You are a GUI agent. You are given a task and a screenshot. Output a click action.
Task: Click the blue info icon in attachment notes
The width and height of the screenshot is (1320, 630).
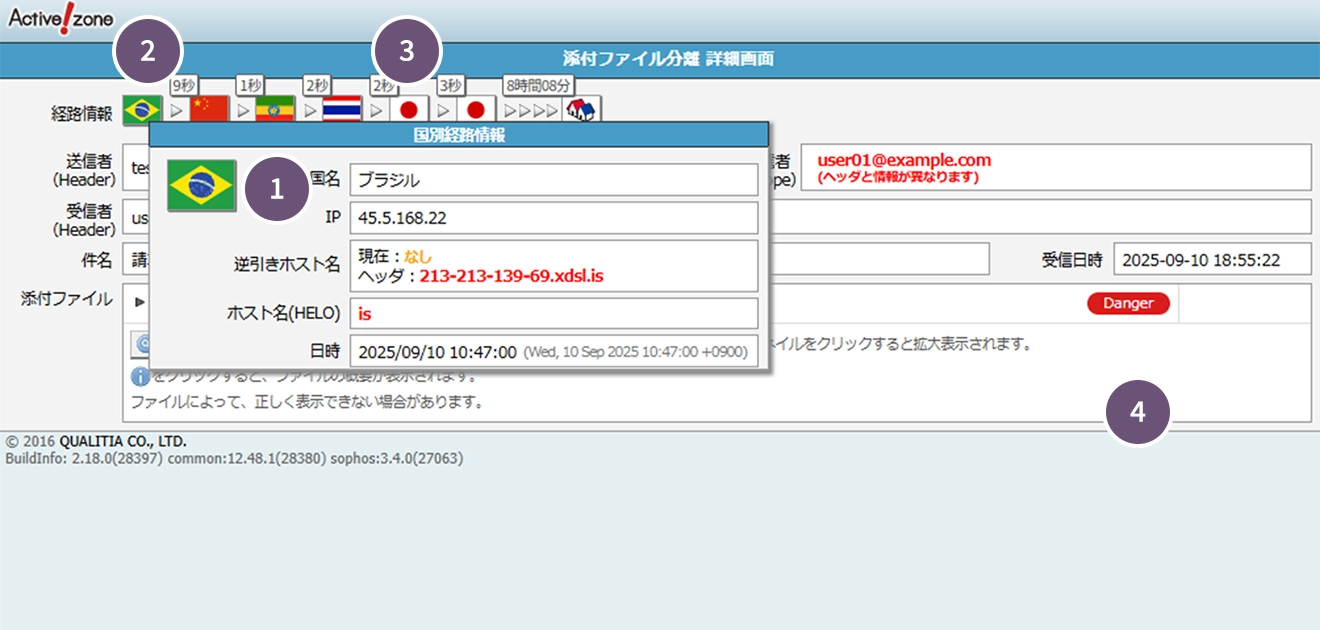click(x=140, y=377)
